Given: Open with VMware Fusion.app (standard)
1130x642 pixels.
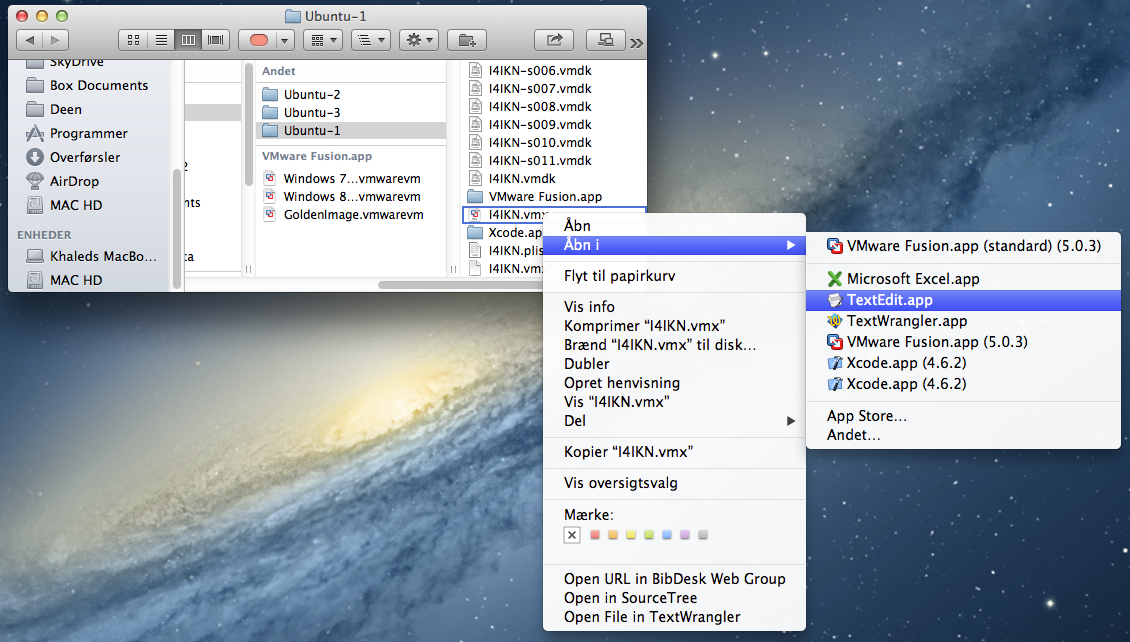Looking at the screenshot, I should (964, 246).
